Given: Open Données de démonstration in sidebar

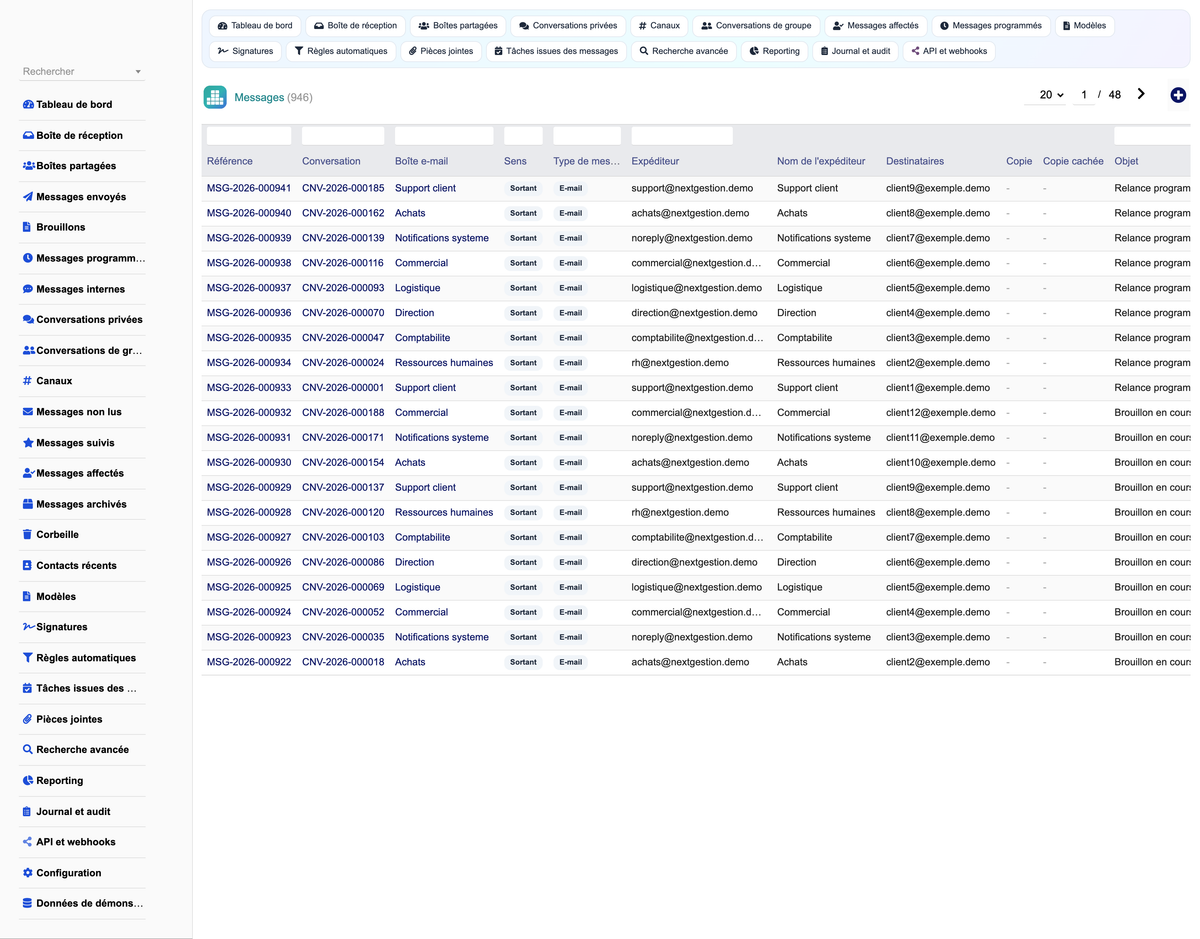Looking at the screenshot, I should 83,904.
